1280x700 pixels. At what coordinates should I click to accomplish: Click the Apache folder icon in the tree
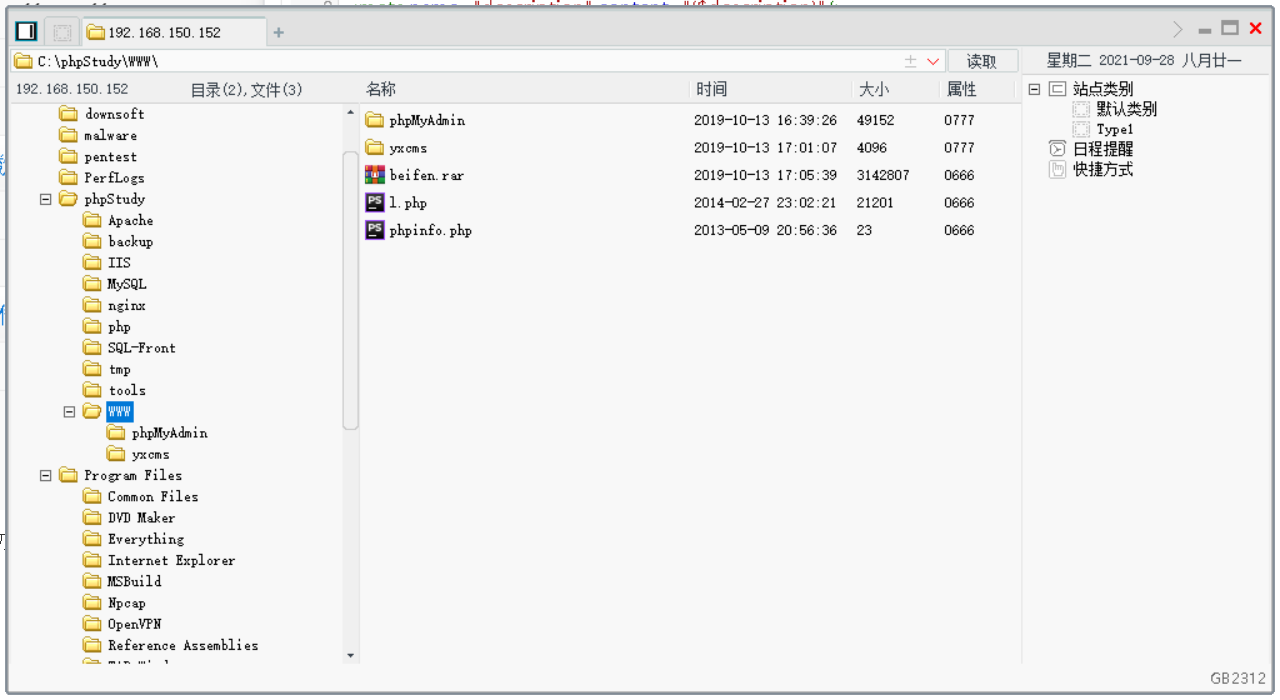(92, 220)
